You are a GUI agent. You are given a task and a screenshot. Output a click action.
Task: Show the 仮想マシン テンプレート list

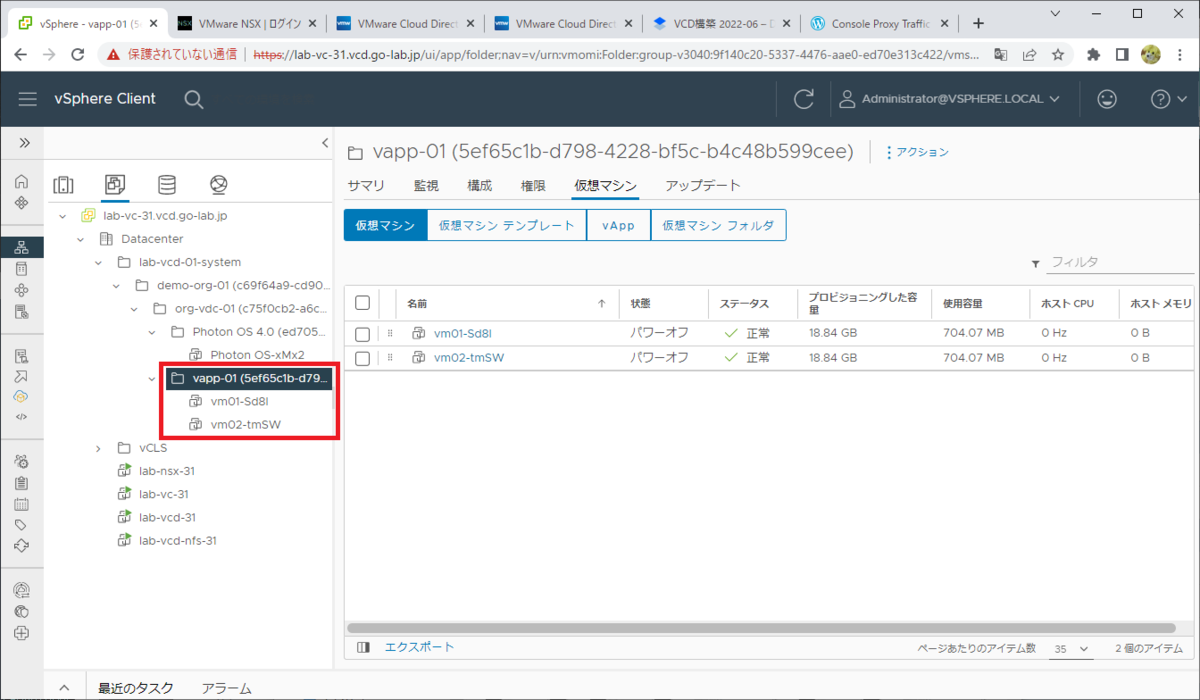pos(507,225)
